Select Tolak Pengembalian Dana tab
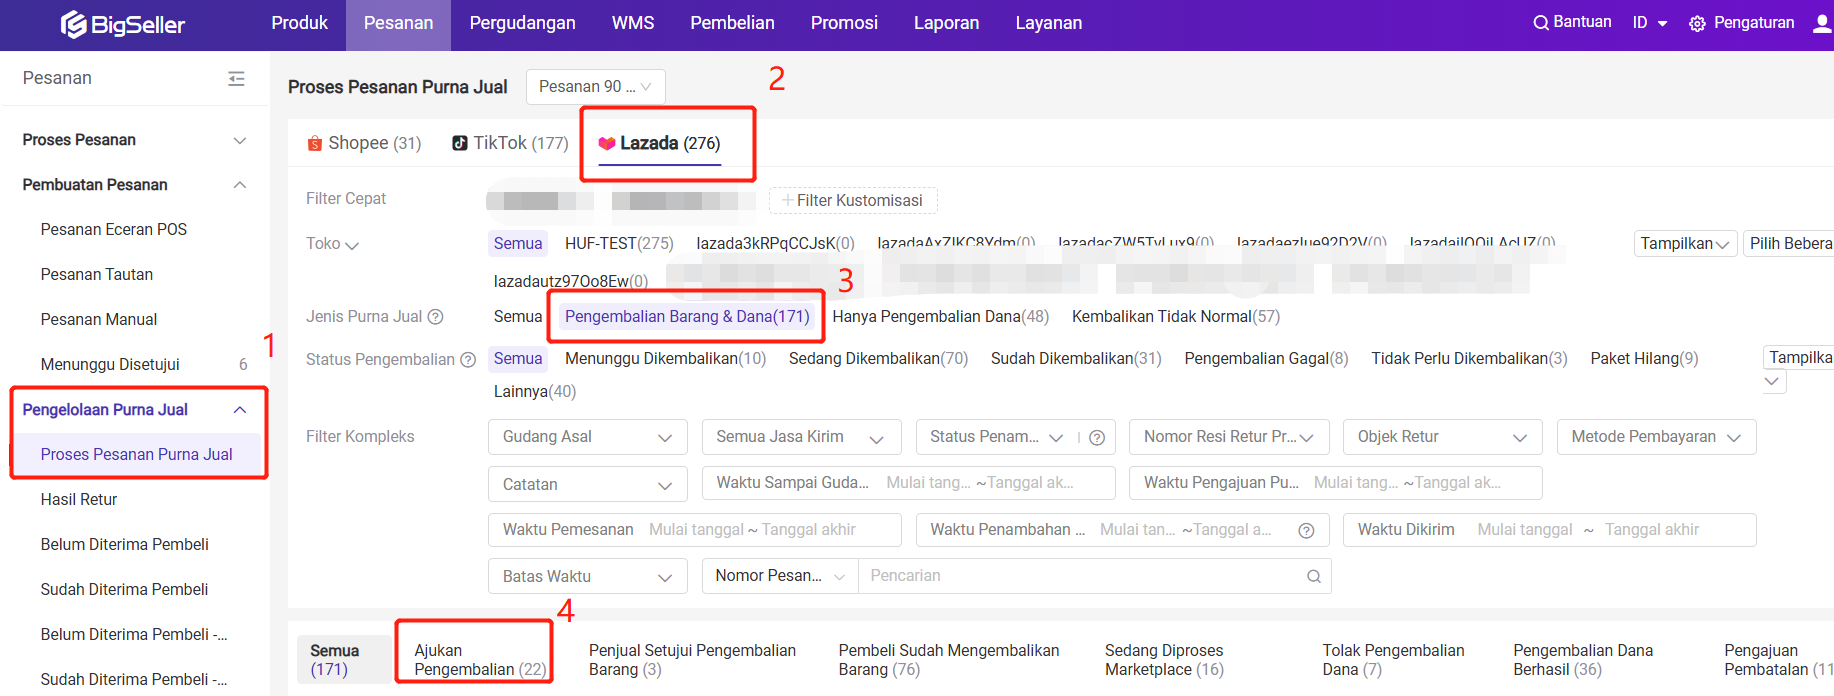 [x=1393, y=660]
